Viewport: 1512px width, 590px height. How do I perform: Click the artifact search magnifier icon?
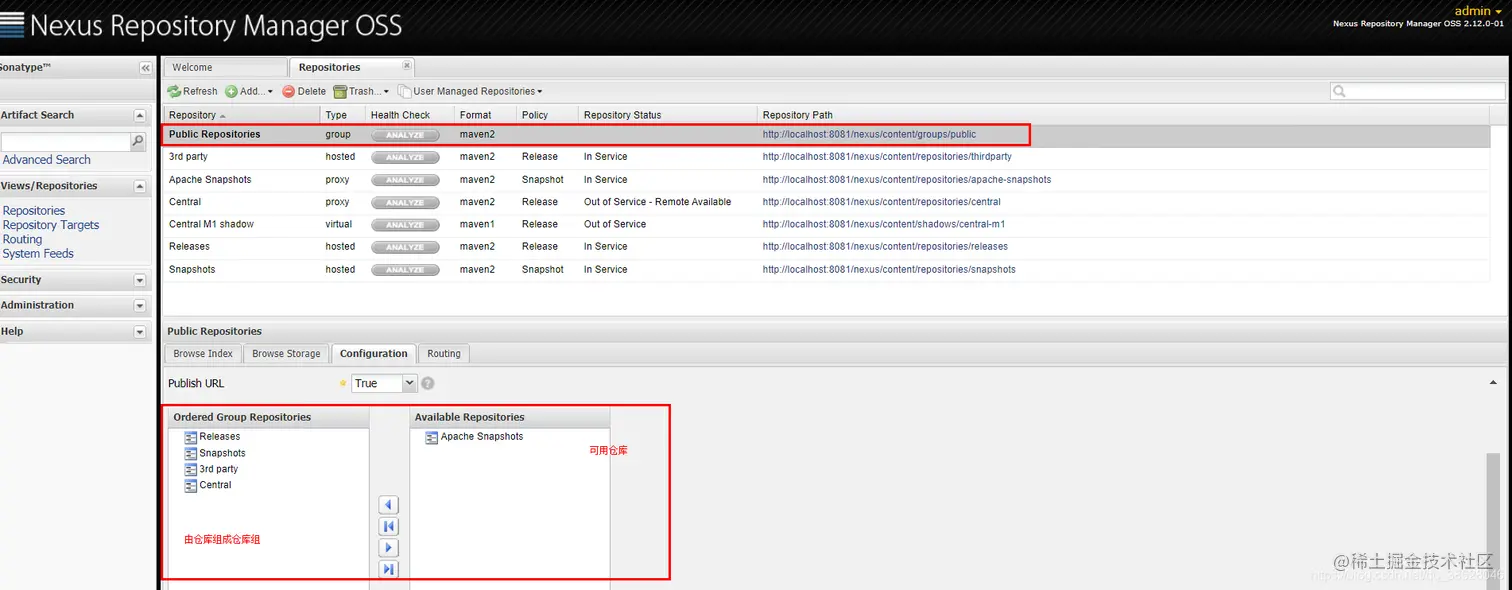pyautogui.click(x=138, y=142)
